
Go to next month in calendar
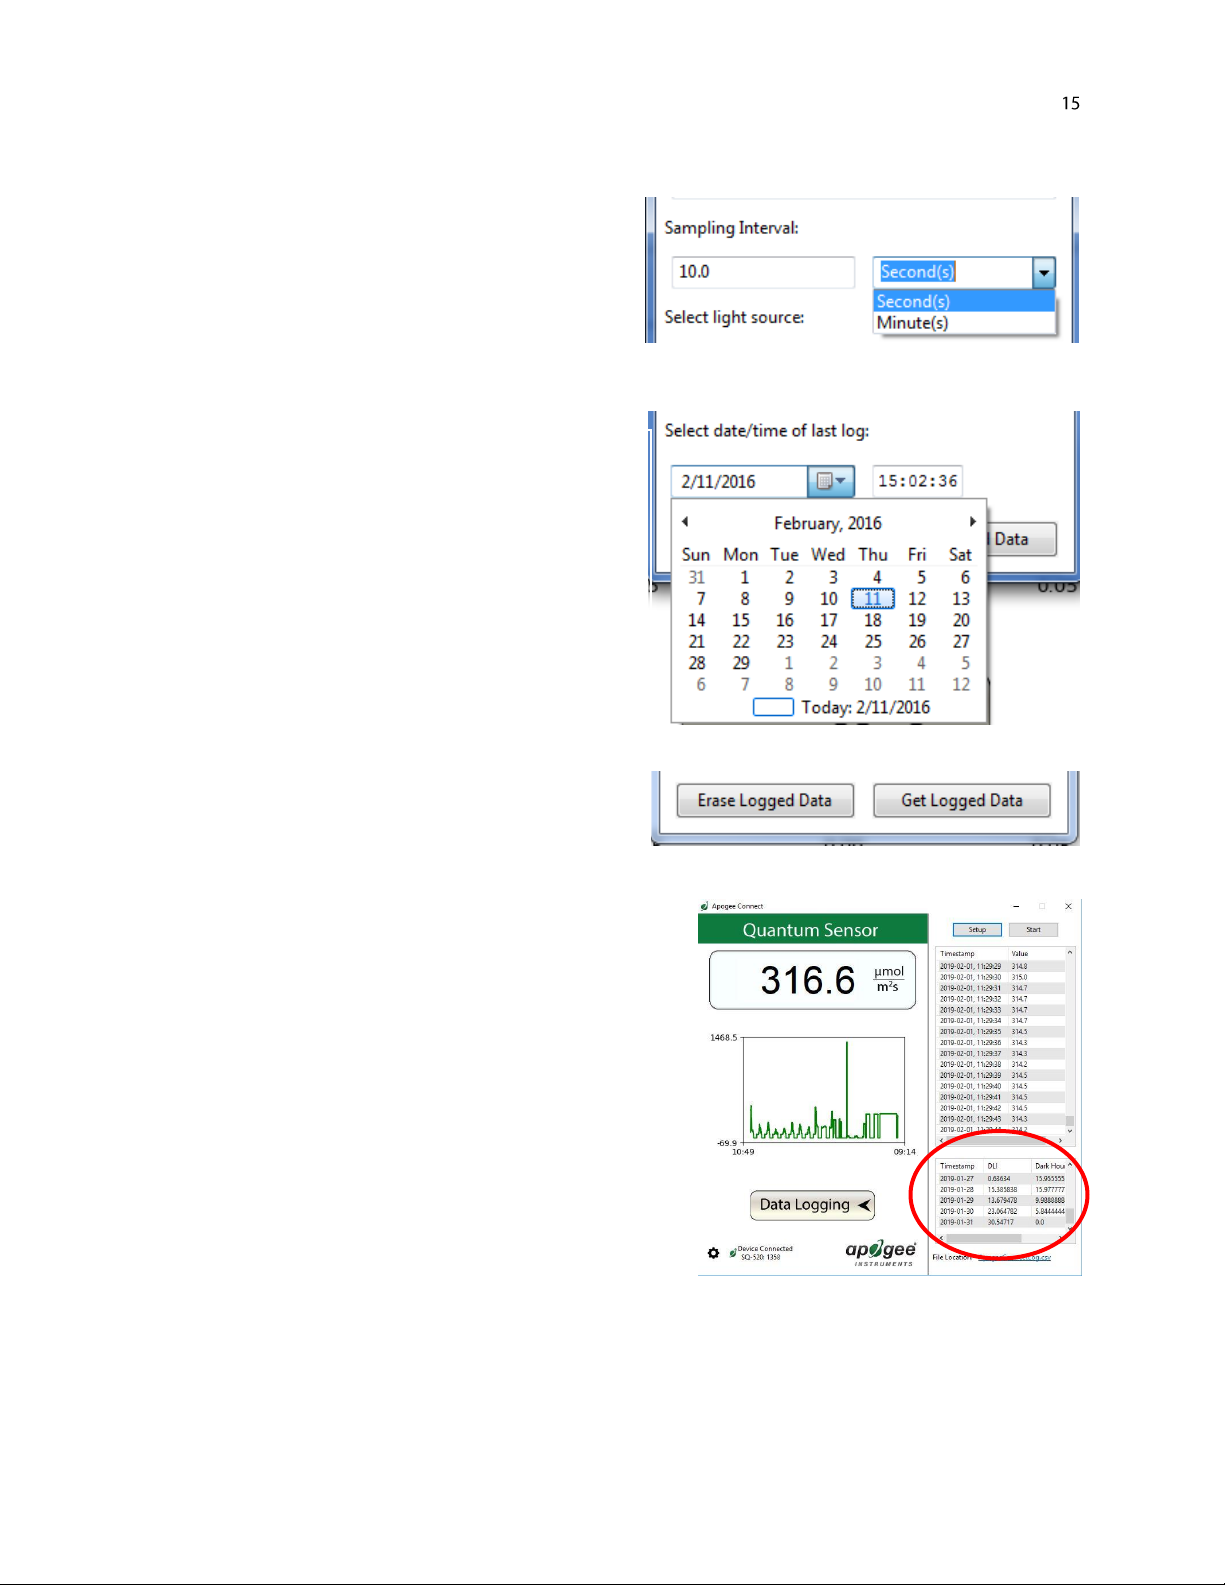tap(972, 521)
